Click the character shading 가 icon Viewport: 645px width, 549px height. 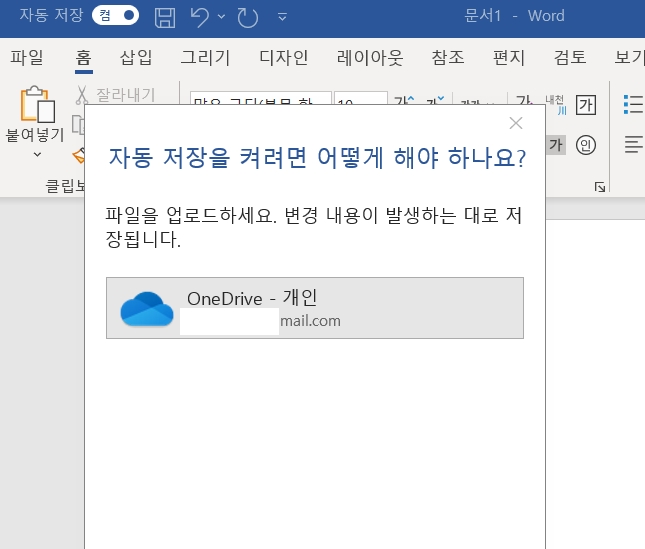[555, 145]
